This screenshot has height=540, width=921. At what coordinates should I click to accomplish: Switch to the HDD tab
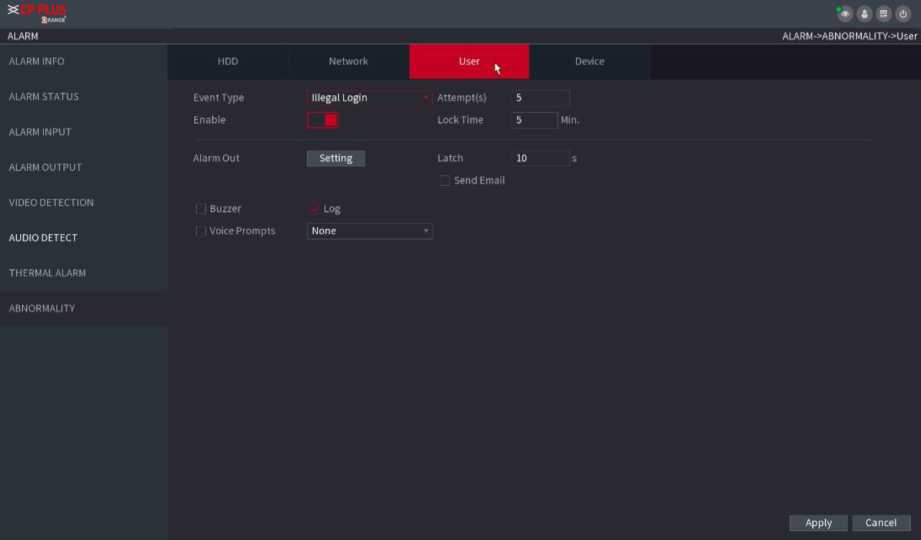pos(228,62)
